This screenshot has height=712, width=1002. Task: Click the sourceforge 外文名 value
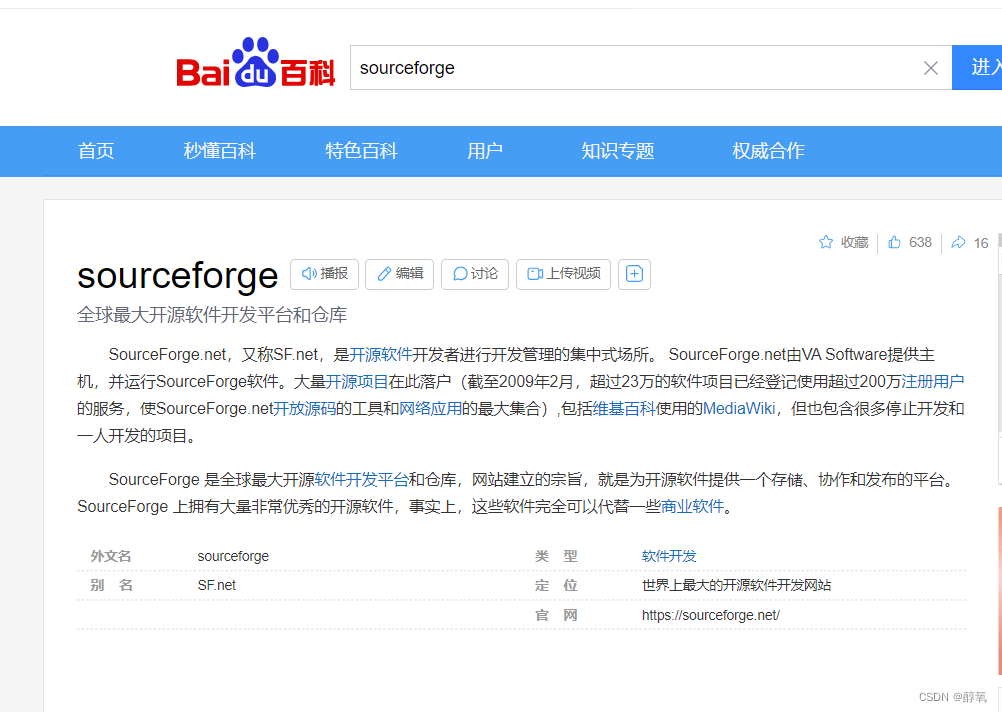pyautogui.click(x=233, y=556)
